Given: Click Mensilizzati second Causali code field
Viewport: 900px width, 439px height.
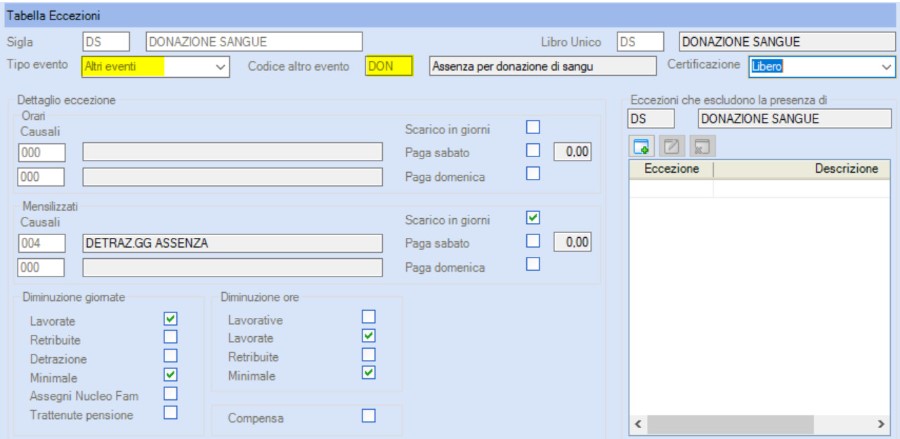Looking at the screenshot, I should [x=41, y=267].
